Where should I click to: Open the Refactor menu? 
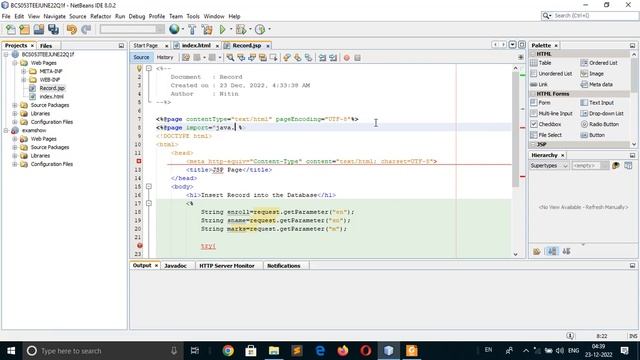(100, 16)
